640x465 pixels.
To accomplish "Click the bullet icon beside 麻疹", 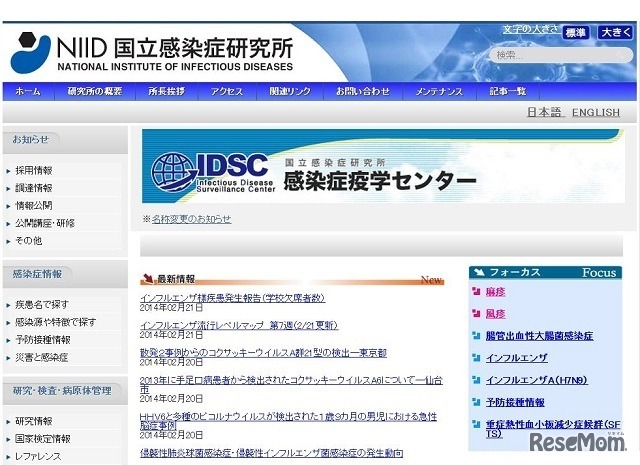I will point(476,291).
